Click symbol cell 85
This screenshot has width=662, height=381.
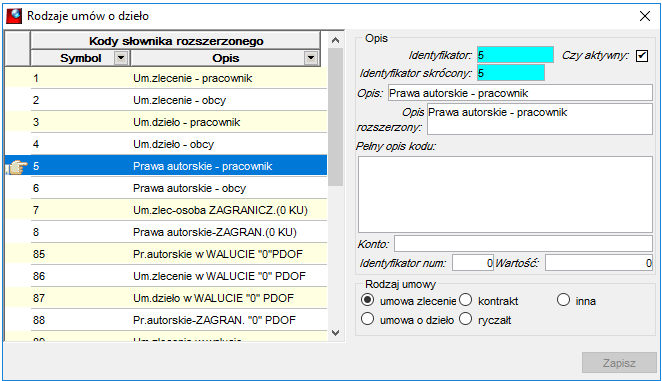[80, 254]
